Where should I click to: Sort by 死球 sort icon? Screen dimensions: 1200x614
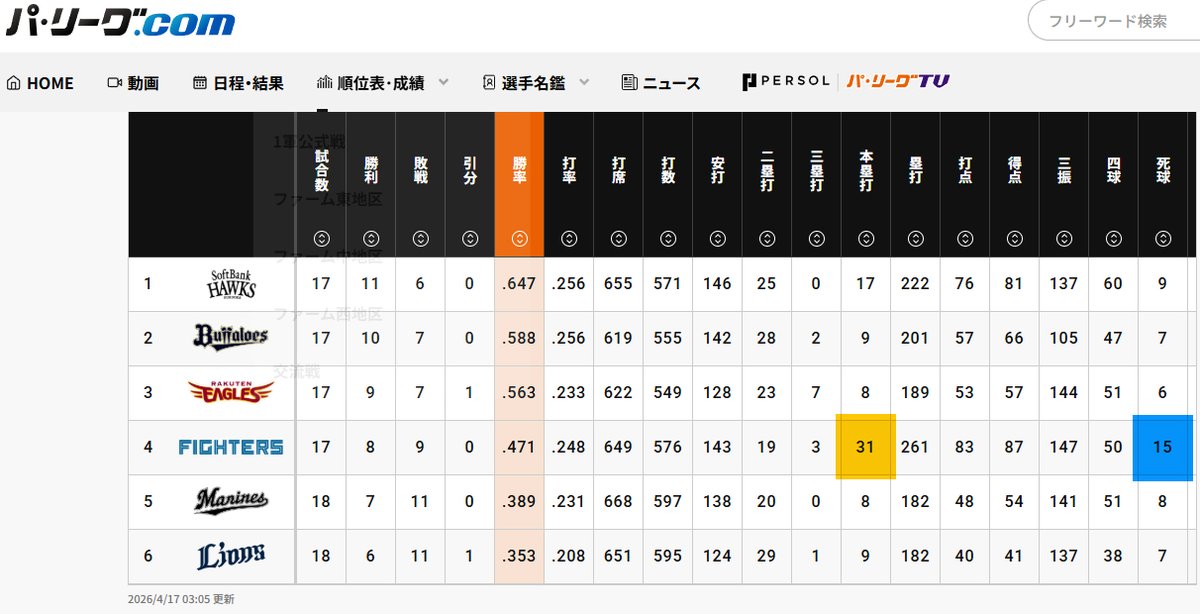click(x=1163, y=239)
